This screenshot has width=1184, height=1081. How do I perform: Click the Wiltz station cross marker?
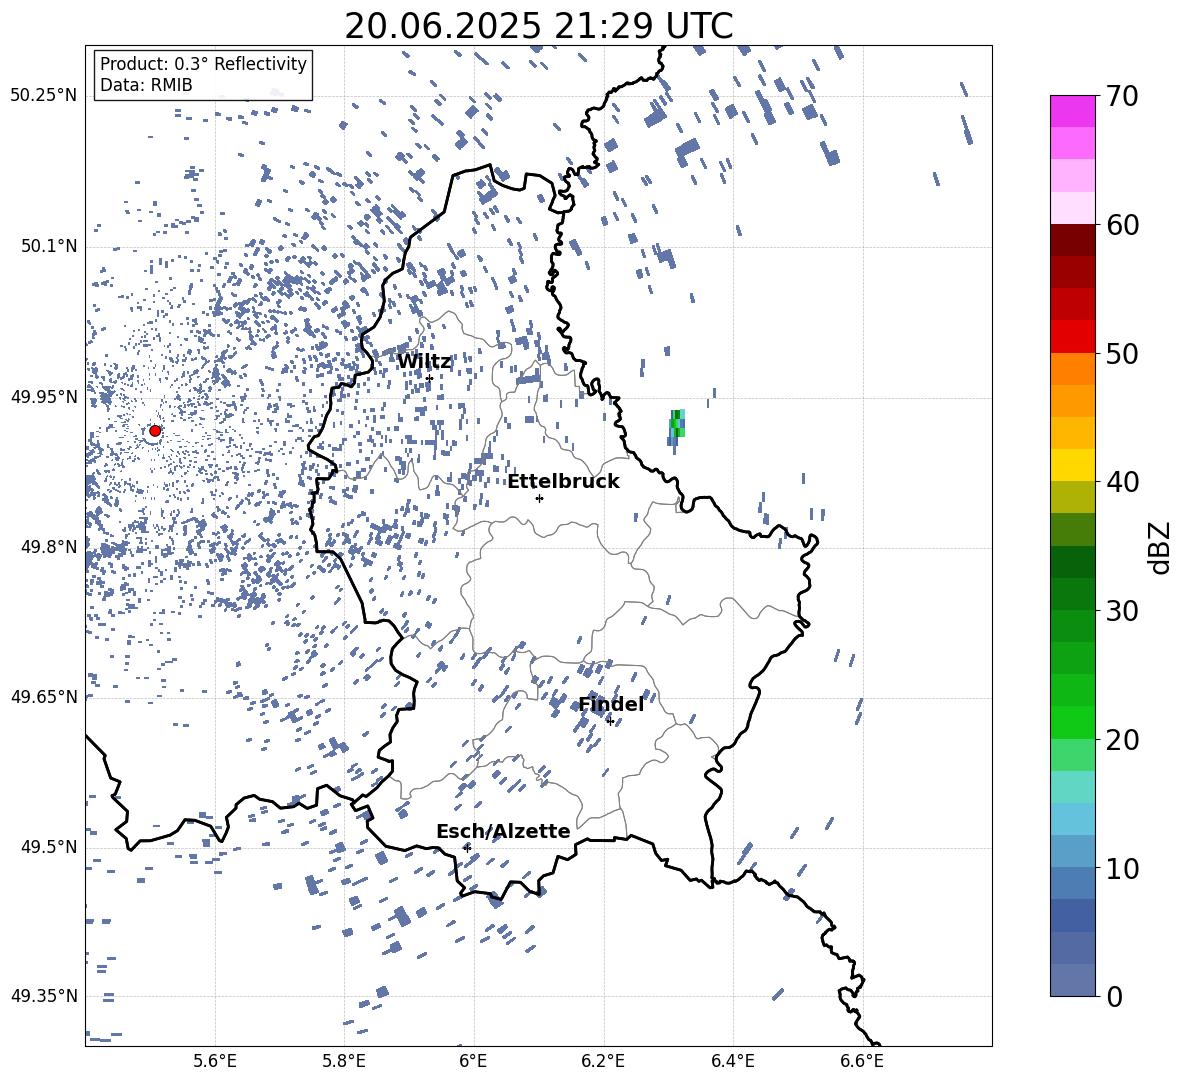430,379
